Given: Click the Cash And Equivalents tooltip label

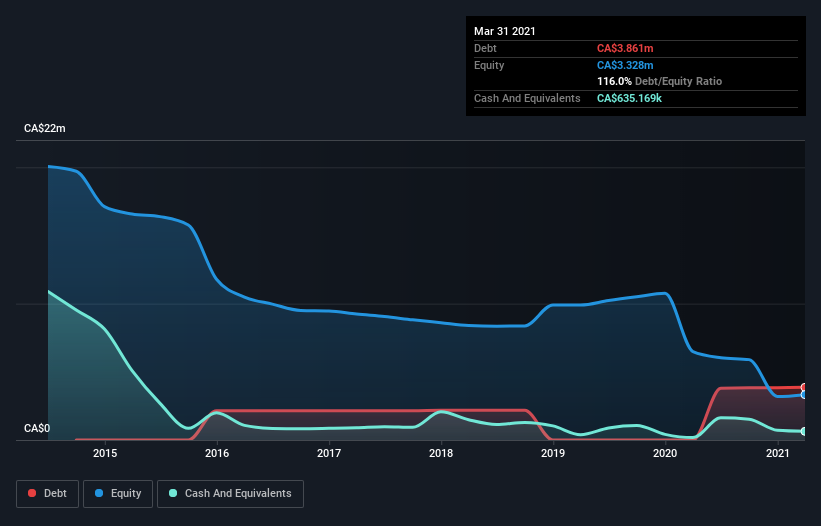Looking at the screenshot, I should 527,98.
